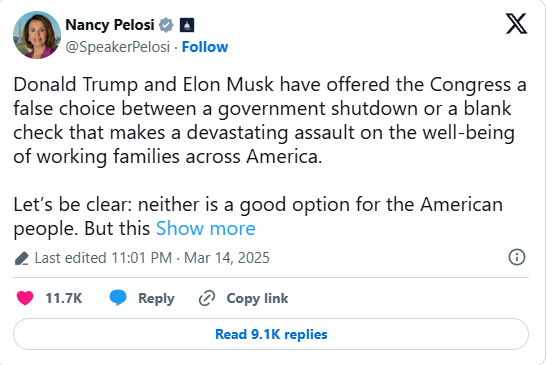This screenshot has height=365, width=547.
Task: Select the Reply text label
Action: tap(156, 298)
